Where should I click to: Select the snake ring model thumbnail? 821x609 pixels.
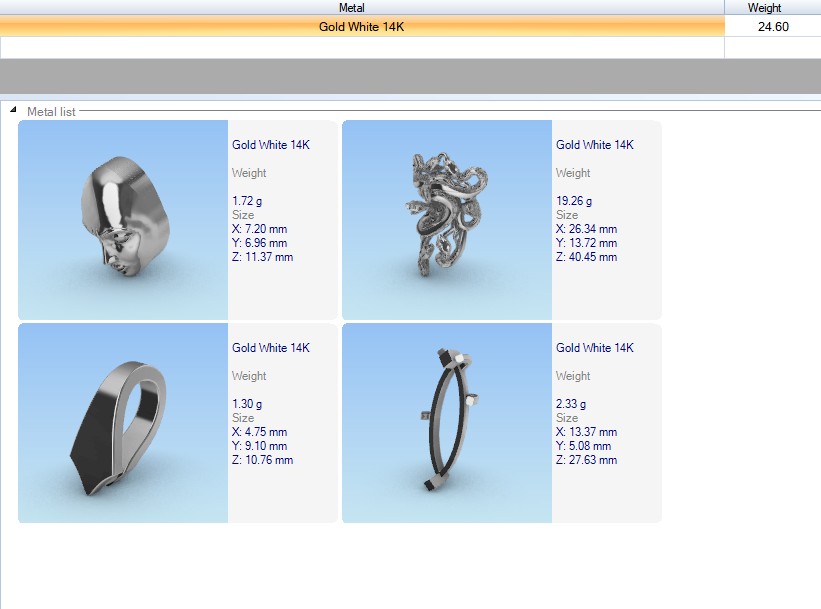point(447,220)
